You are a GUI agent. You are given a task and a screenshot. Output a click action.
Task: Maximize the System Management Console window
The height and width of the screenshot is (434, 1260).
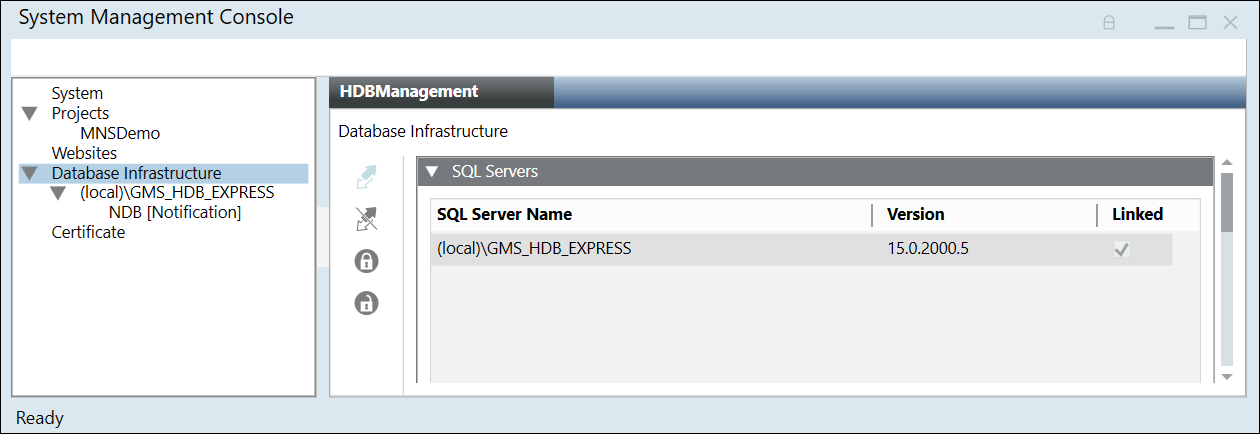point(1197,22)
